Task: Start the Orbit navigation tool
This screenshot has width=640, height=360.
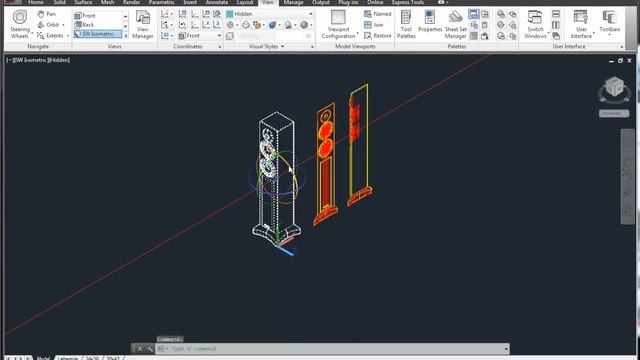Action: pyautogui.click(x=49, y=24)
